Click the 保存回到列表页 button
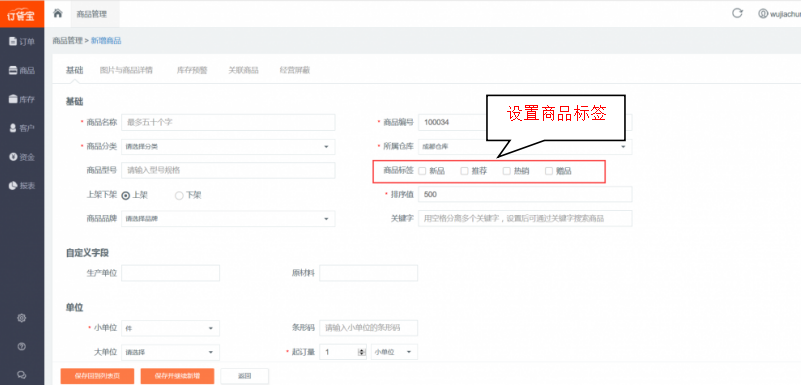801x388 pixels. [97, 376]
